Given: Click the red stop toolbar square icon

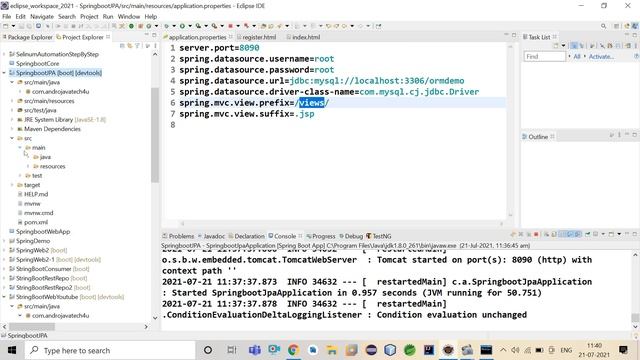Looking at the screenshot, I should [231, 26].
